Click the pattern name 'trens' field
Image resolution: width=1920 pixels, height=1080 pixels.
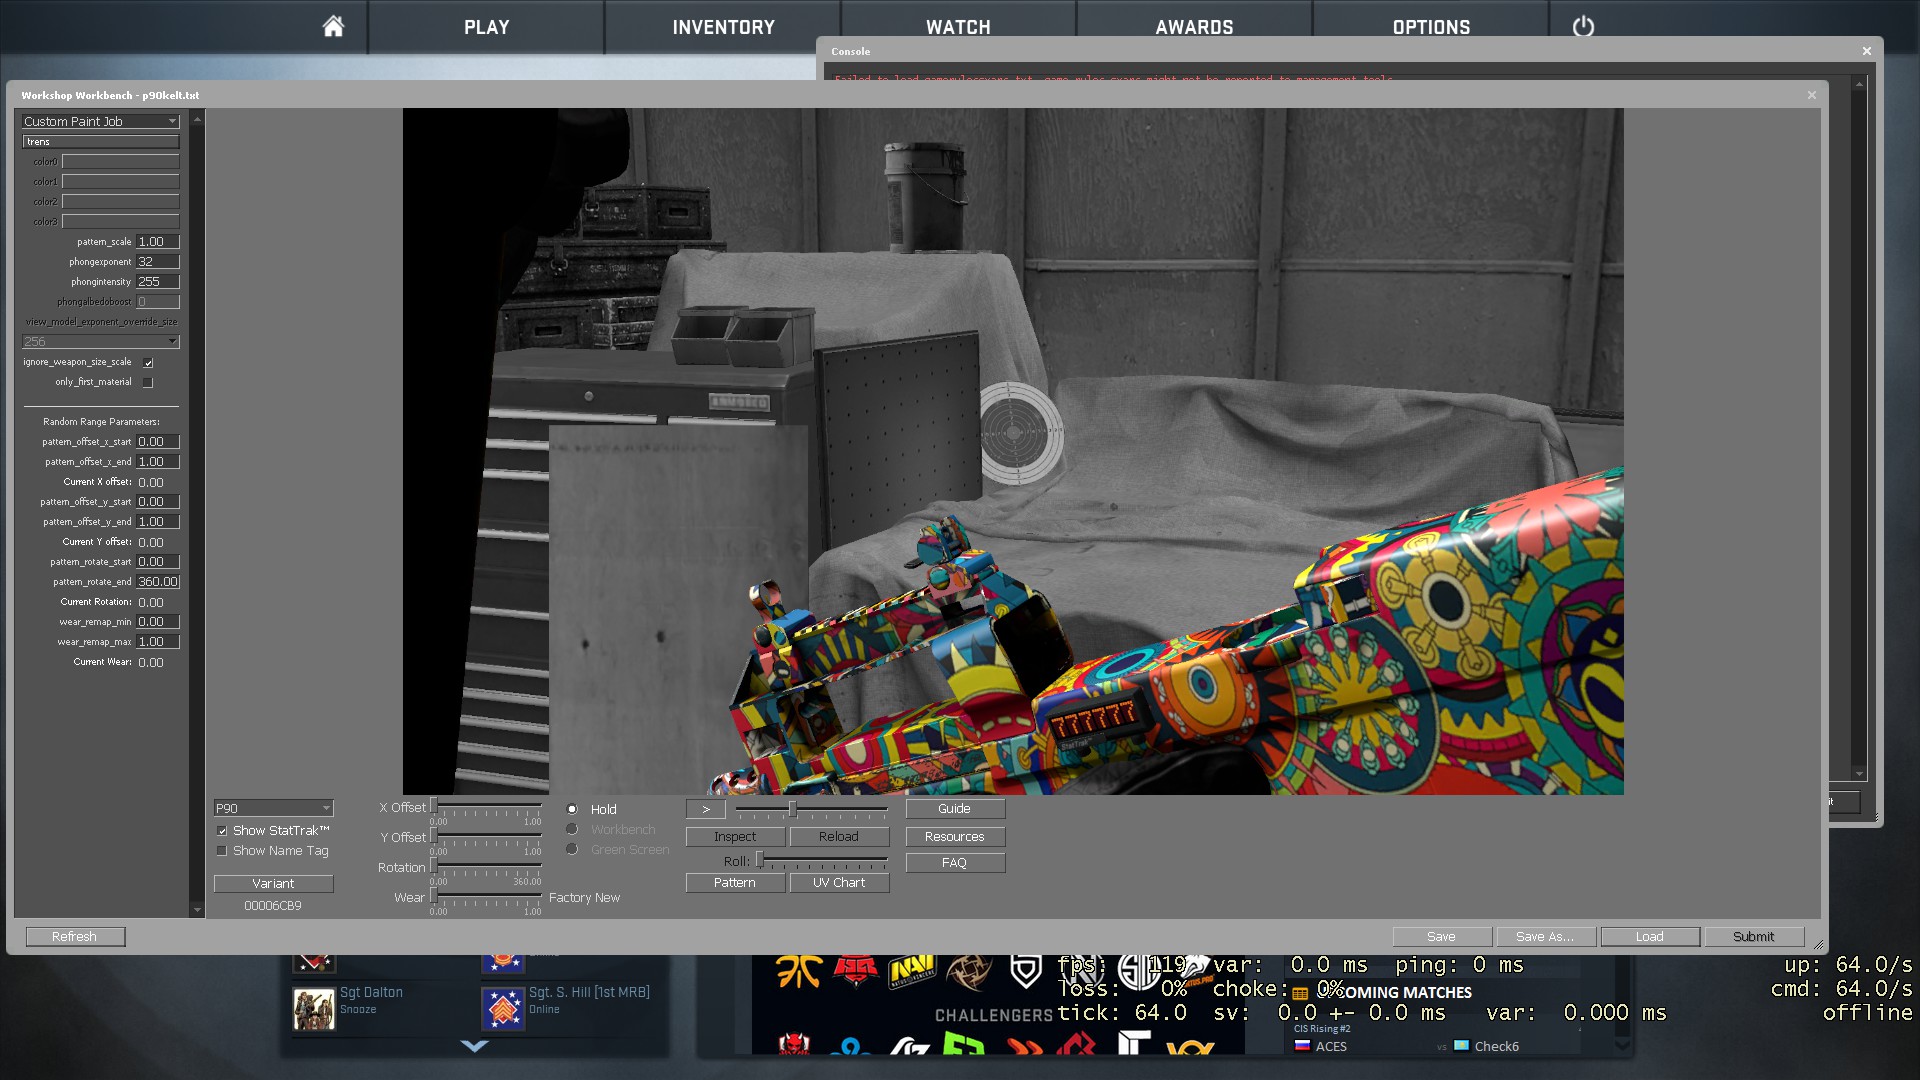(x=101, y=142)
